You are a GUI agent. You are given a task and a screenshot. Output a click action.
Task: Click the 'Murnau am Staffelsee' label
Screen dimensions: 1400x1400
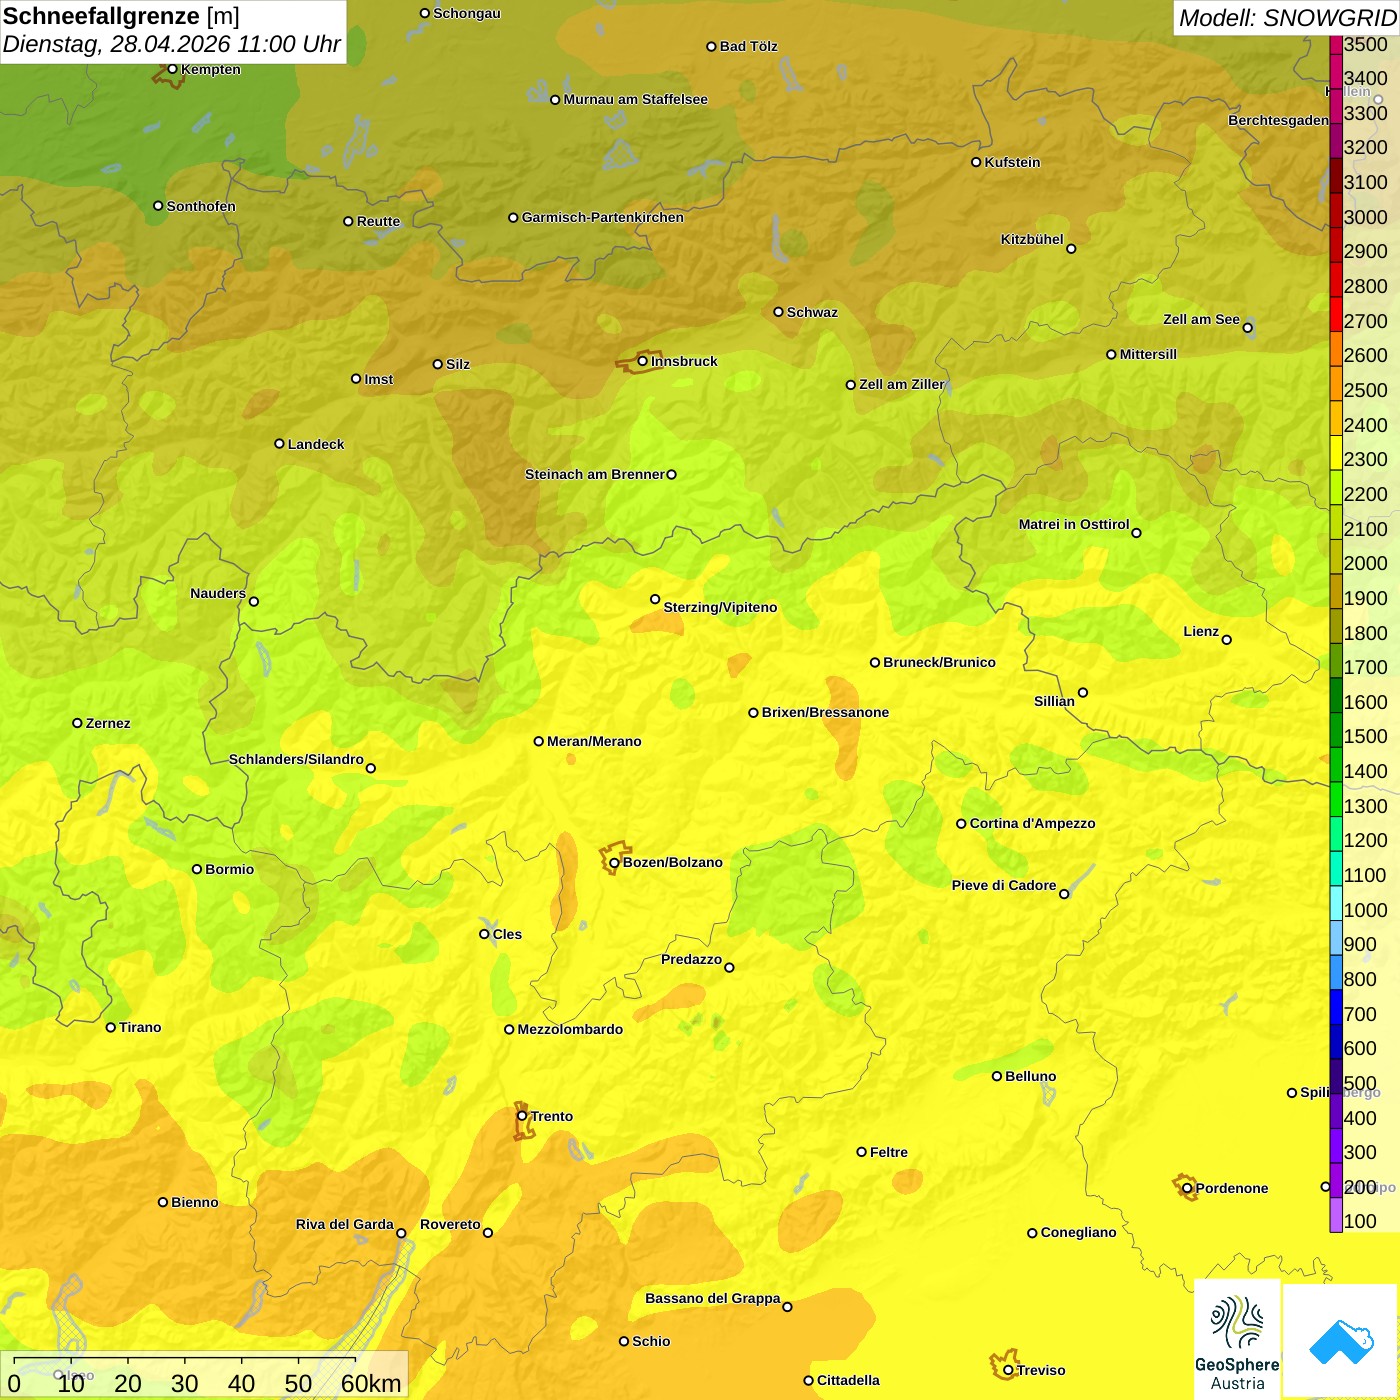[x=635, y=99]
